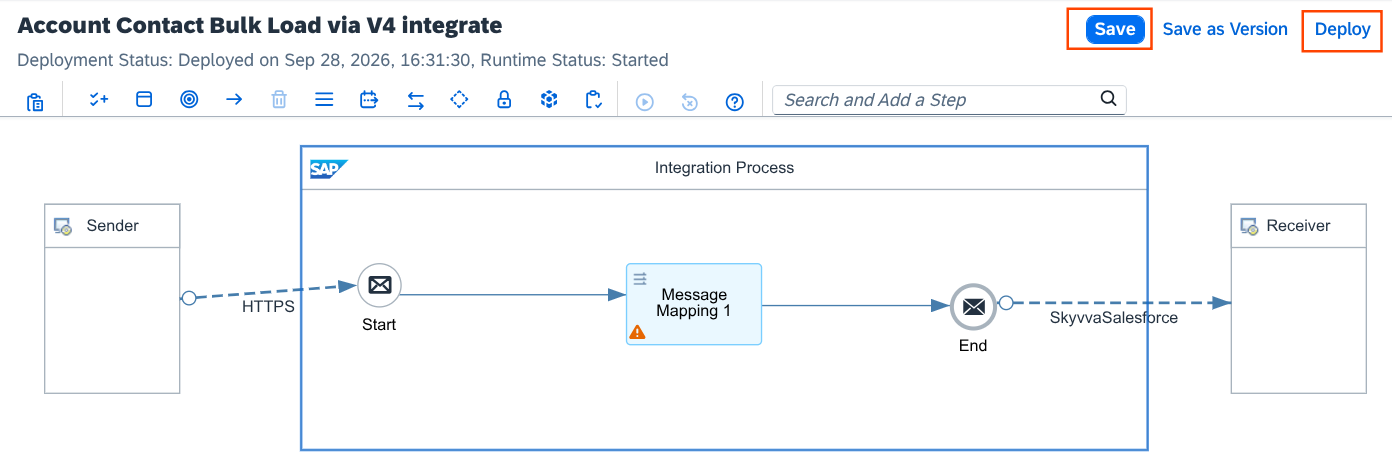Click the three horizontal lines icon
This screenshot has height=470, width=1392.
click(x=324, y=100)
